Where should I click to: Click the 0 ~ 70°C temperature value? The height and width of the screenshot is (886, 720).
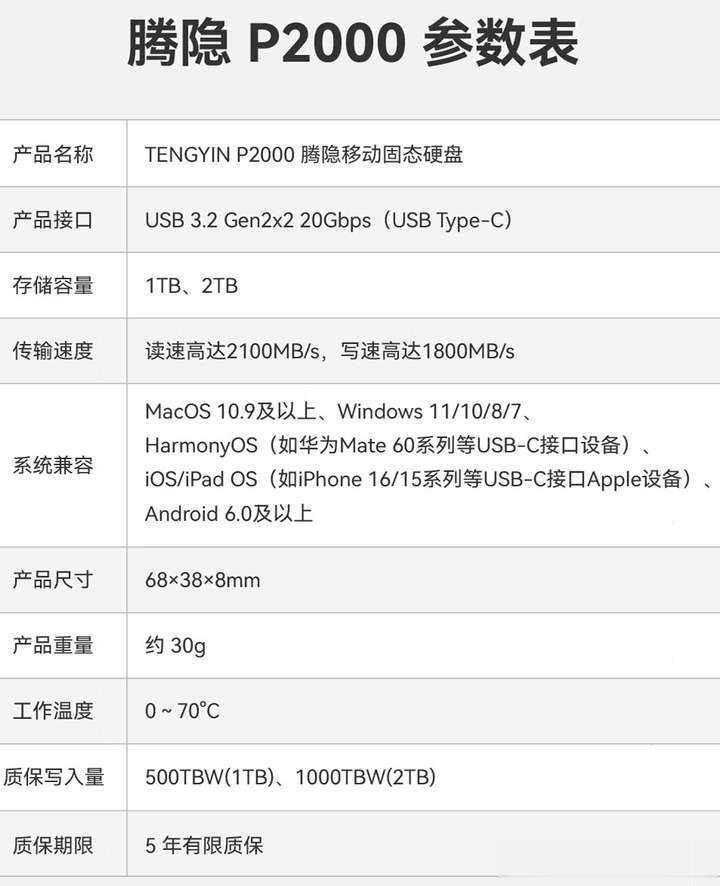pyautogui.click(x=182, y=711)
